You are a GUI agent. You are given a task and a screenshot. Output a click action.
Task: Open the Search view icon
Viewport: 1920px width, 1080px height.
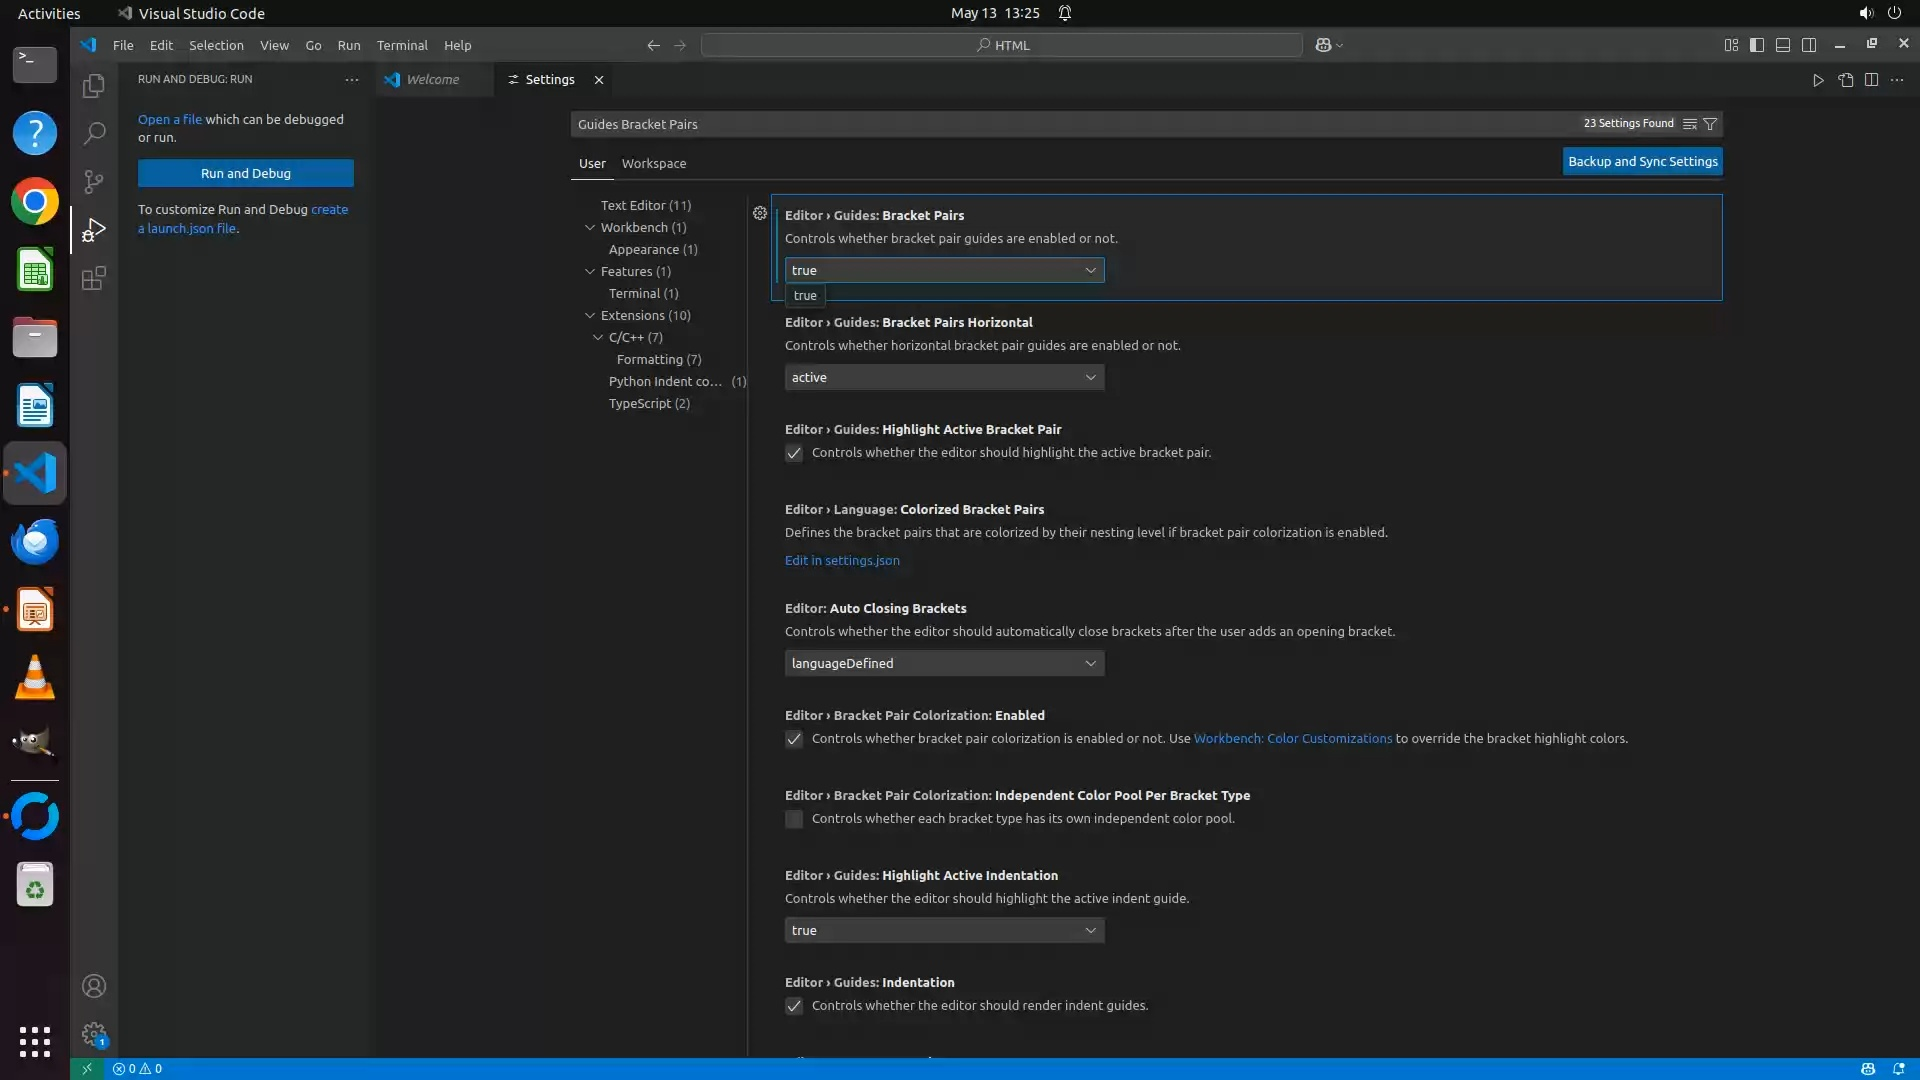click(x=94, y=133)
